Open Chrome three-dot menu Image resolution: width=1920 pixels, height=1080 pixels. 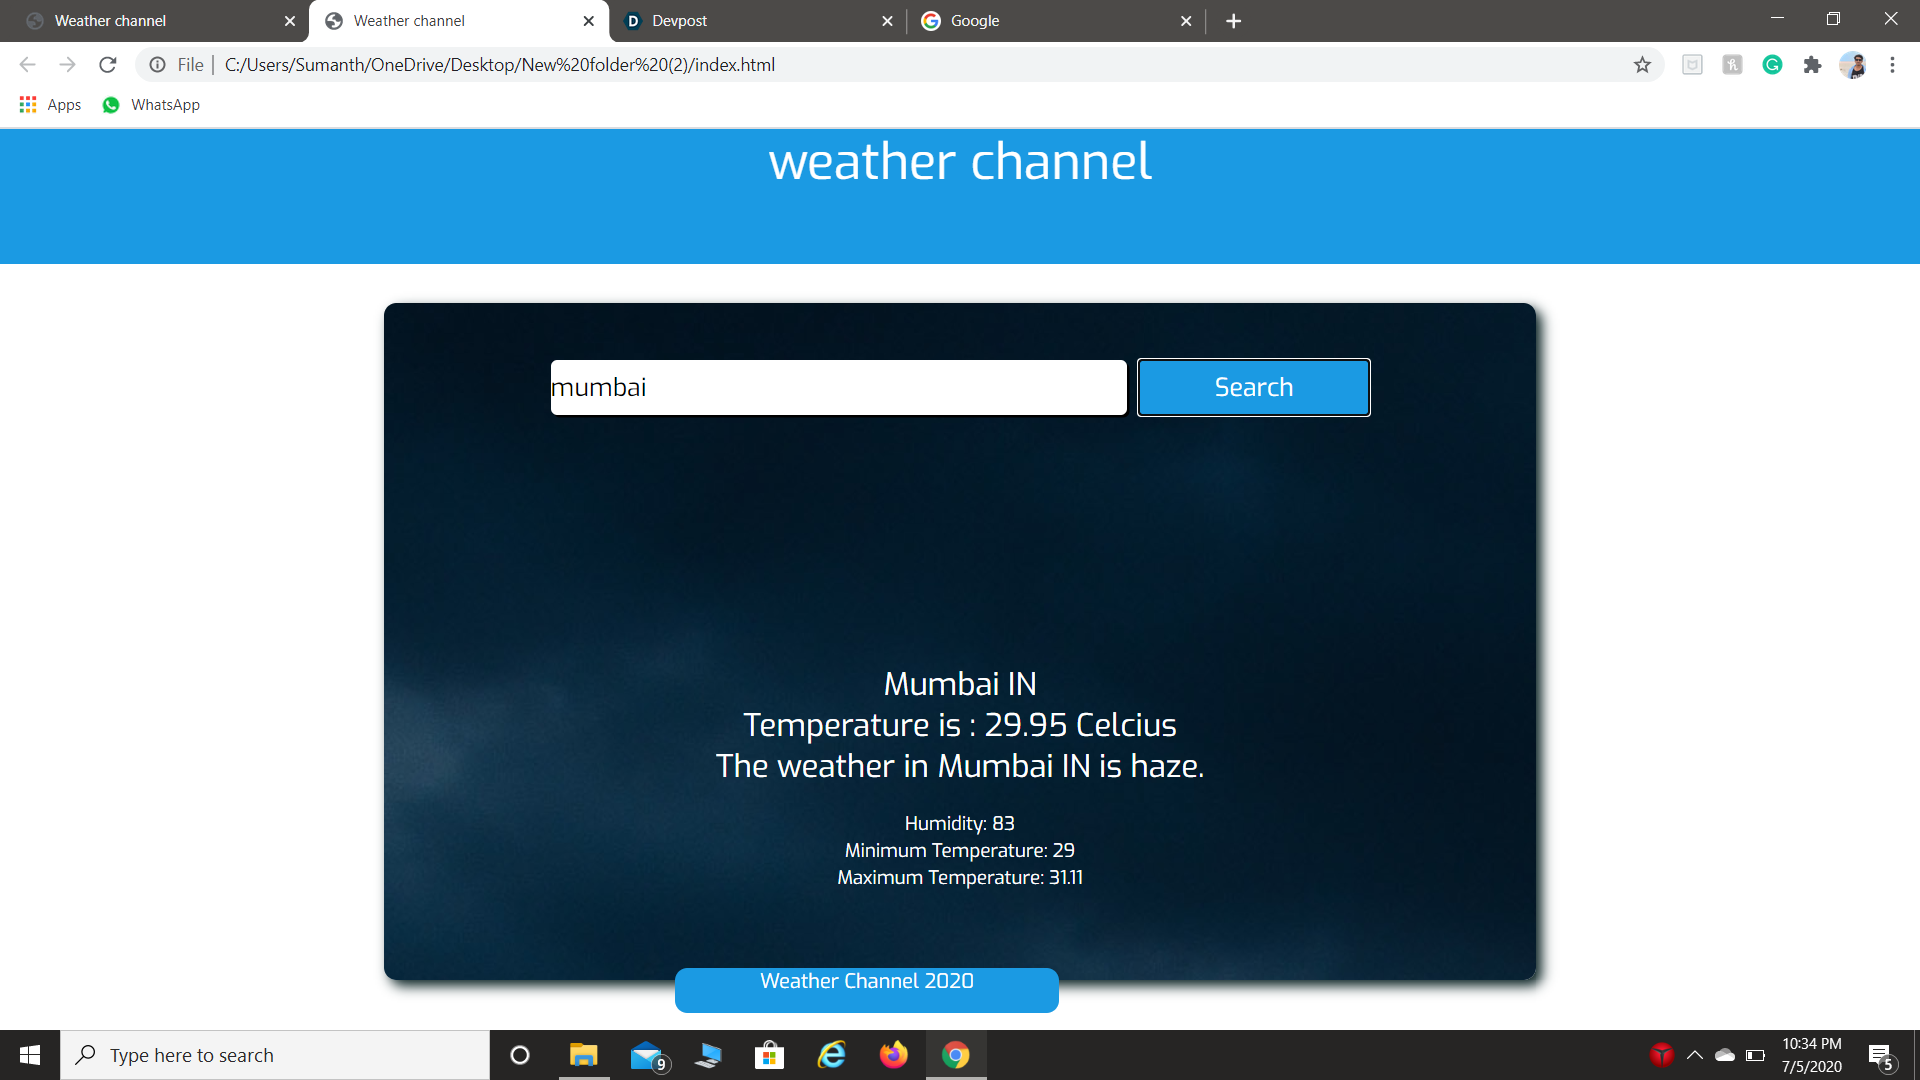(x=1892, y=65)
